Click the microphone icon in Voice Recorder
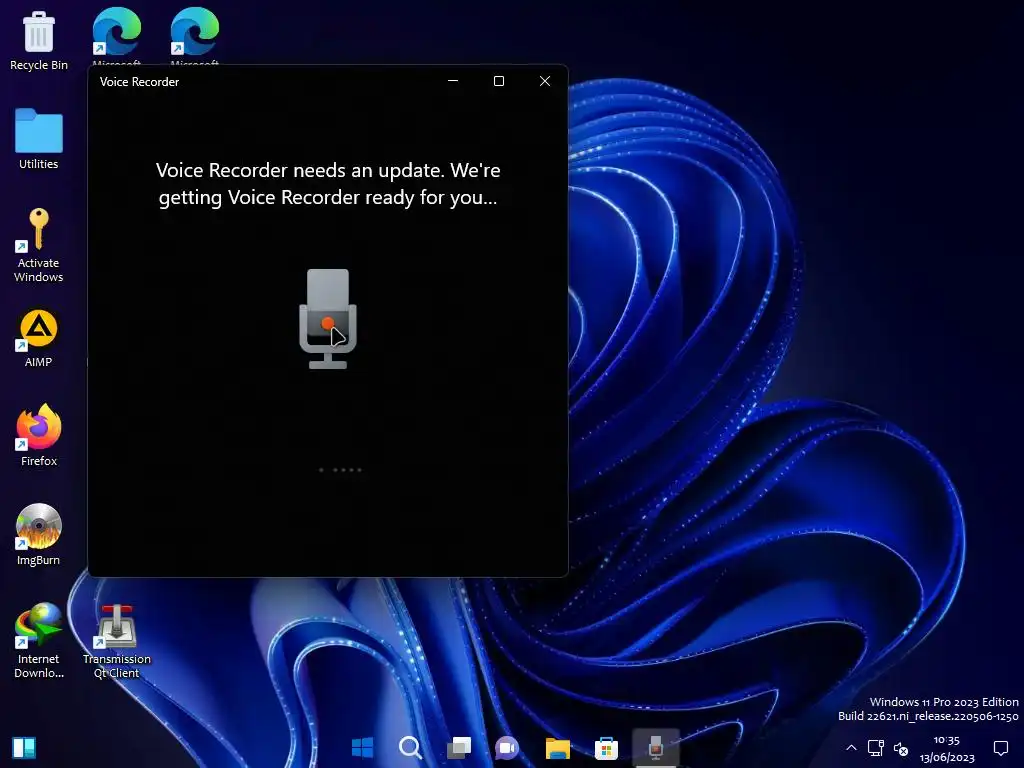Screen dimensions: 1024x768 coord(328,319)
